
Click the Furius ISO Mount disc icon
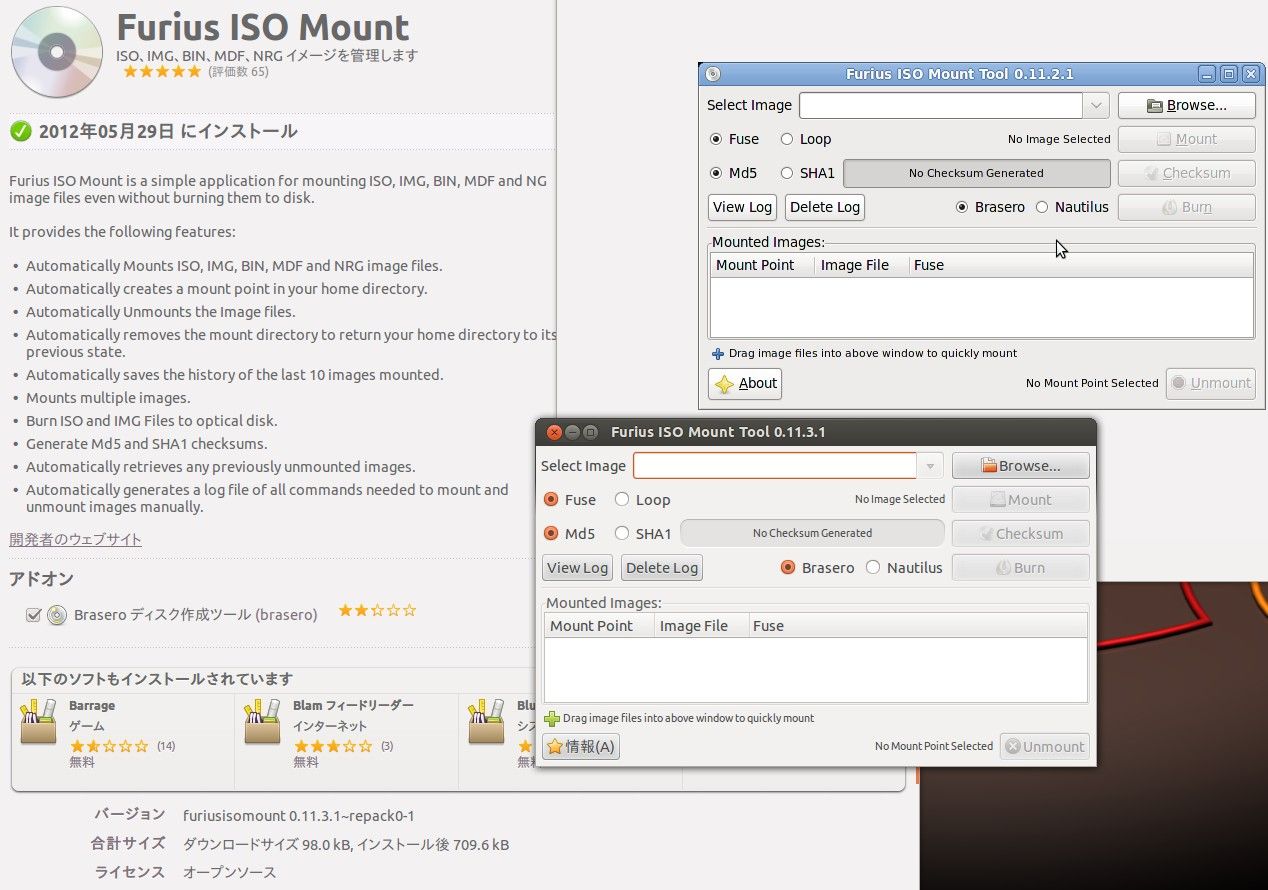click(56, 51)
